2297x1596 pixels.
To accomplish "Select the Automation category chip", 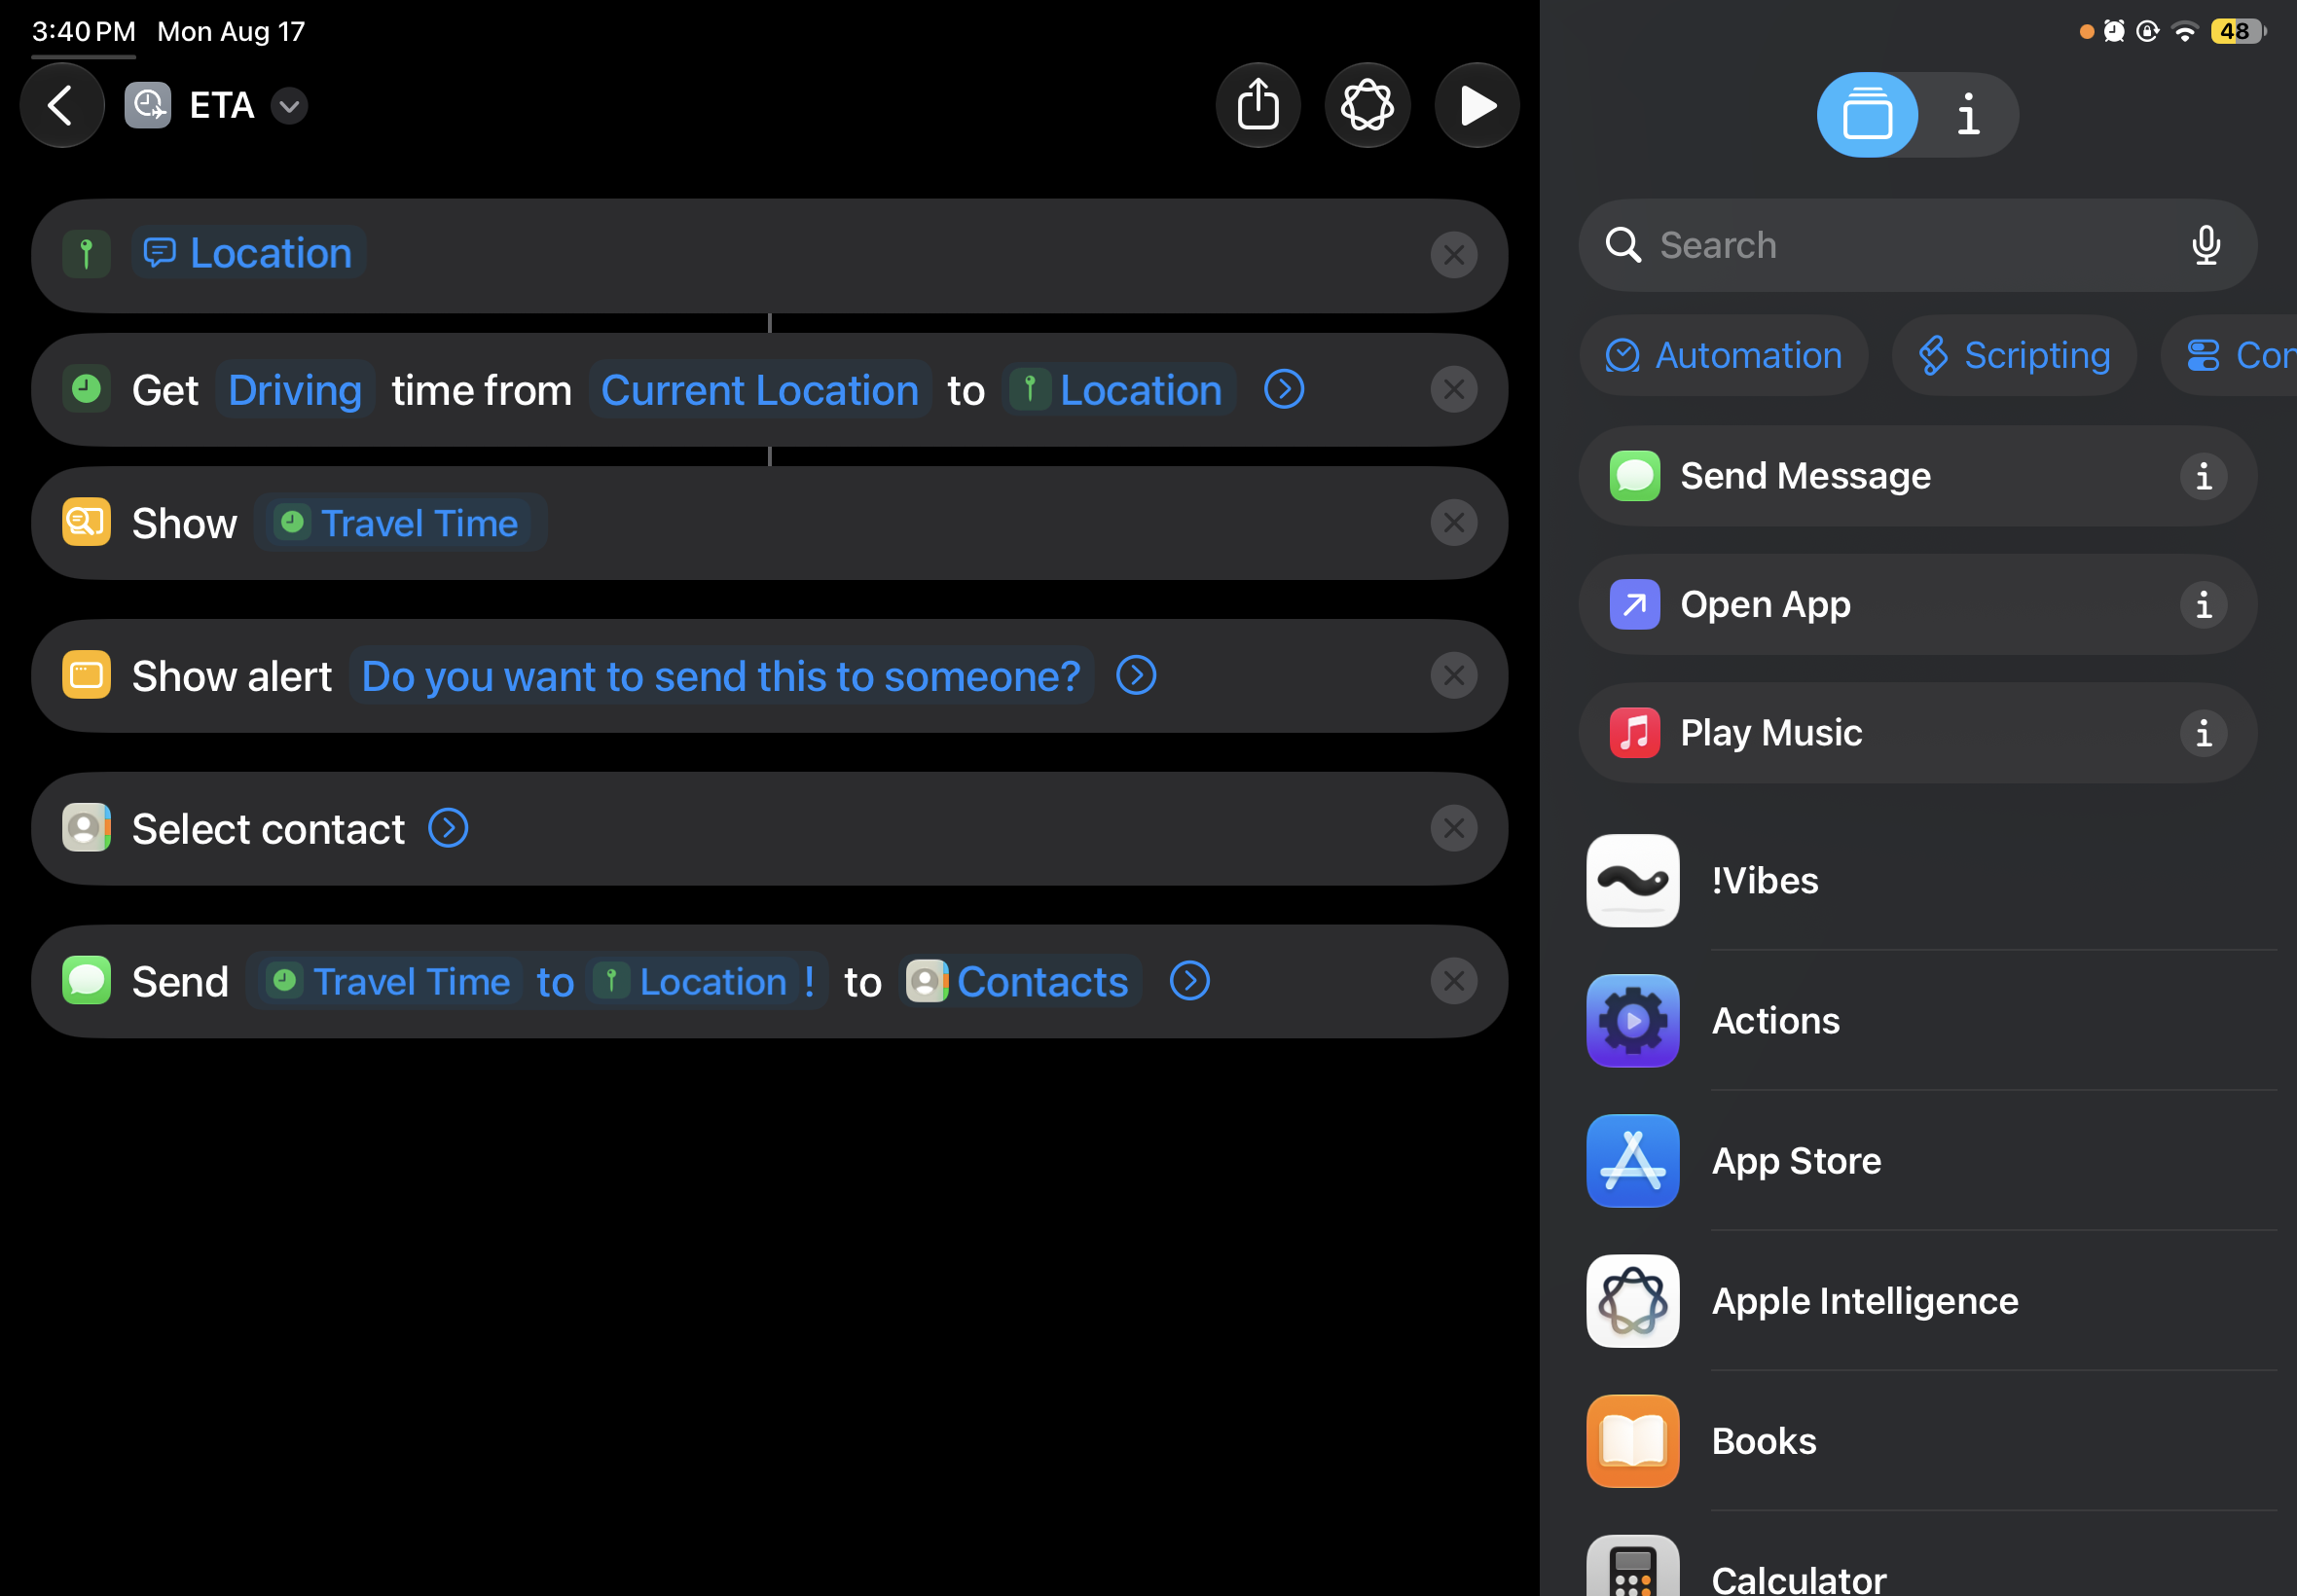I will (x=1723, y=355).
